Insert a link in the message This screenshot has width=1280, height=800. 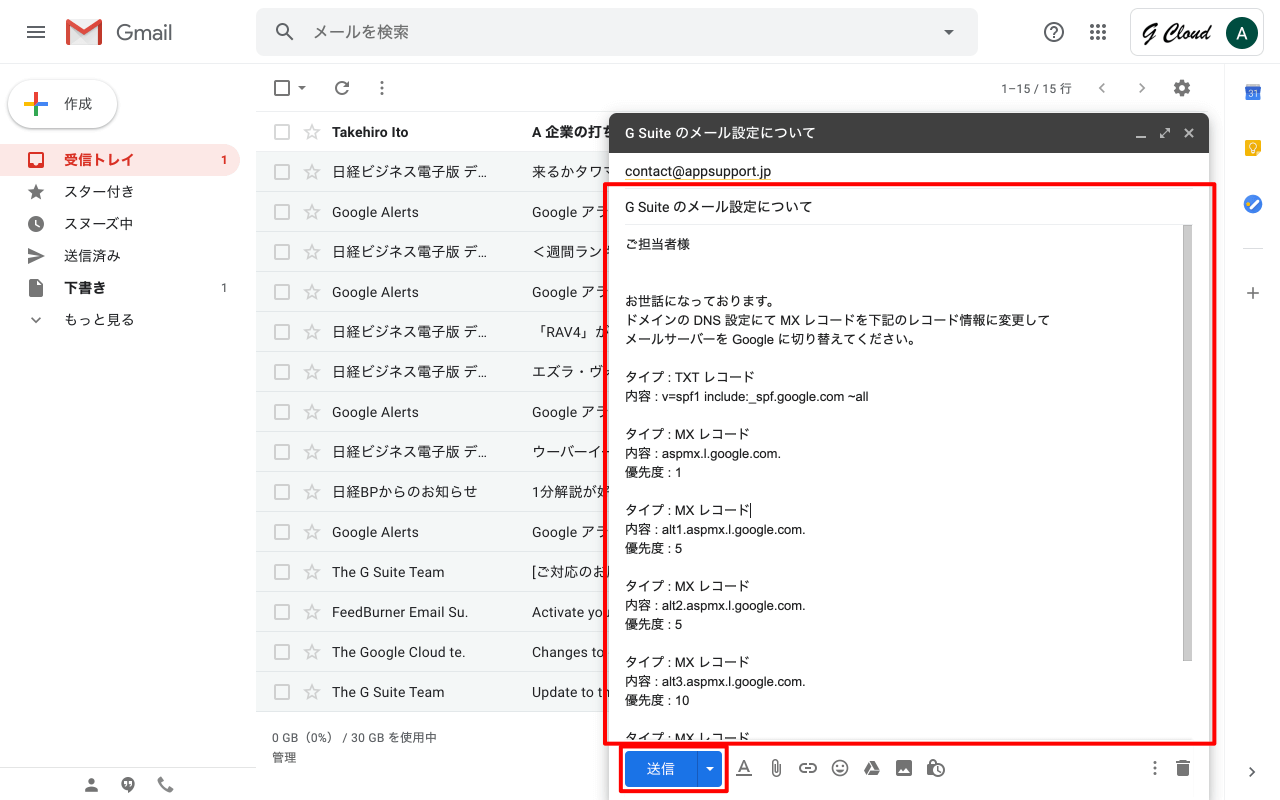click(x=808, y=768)
